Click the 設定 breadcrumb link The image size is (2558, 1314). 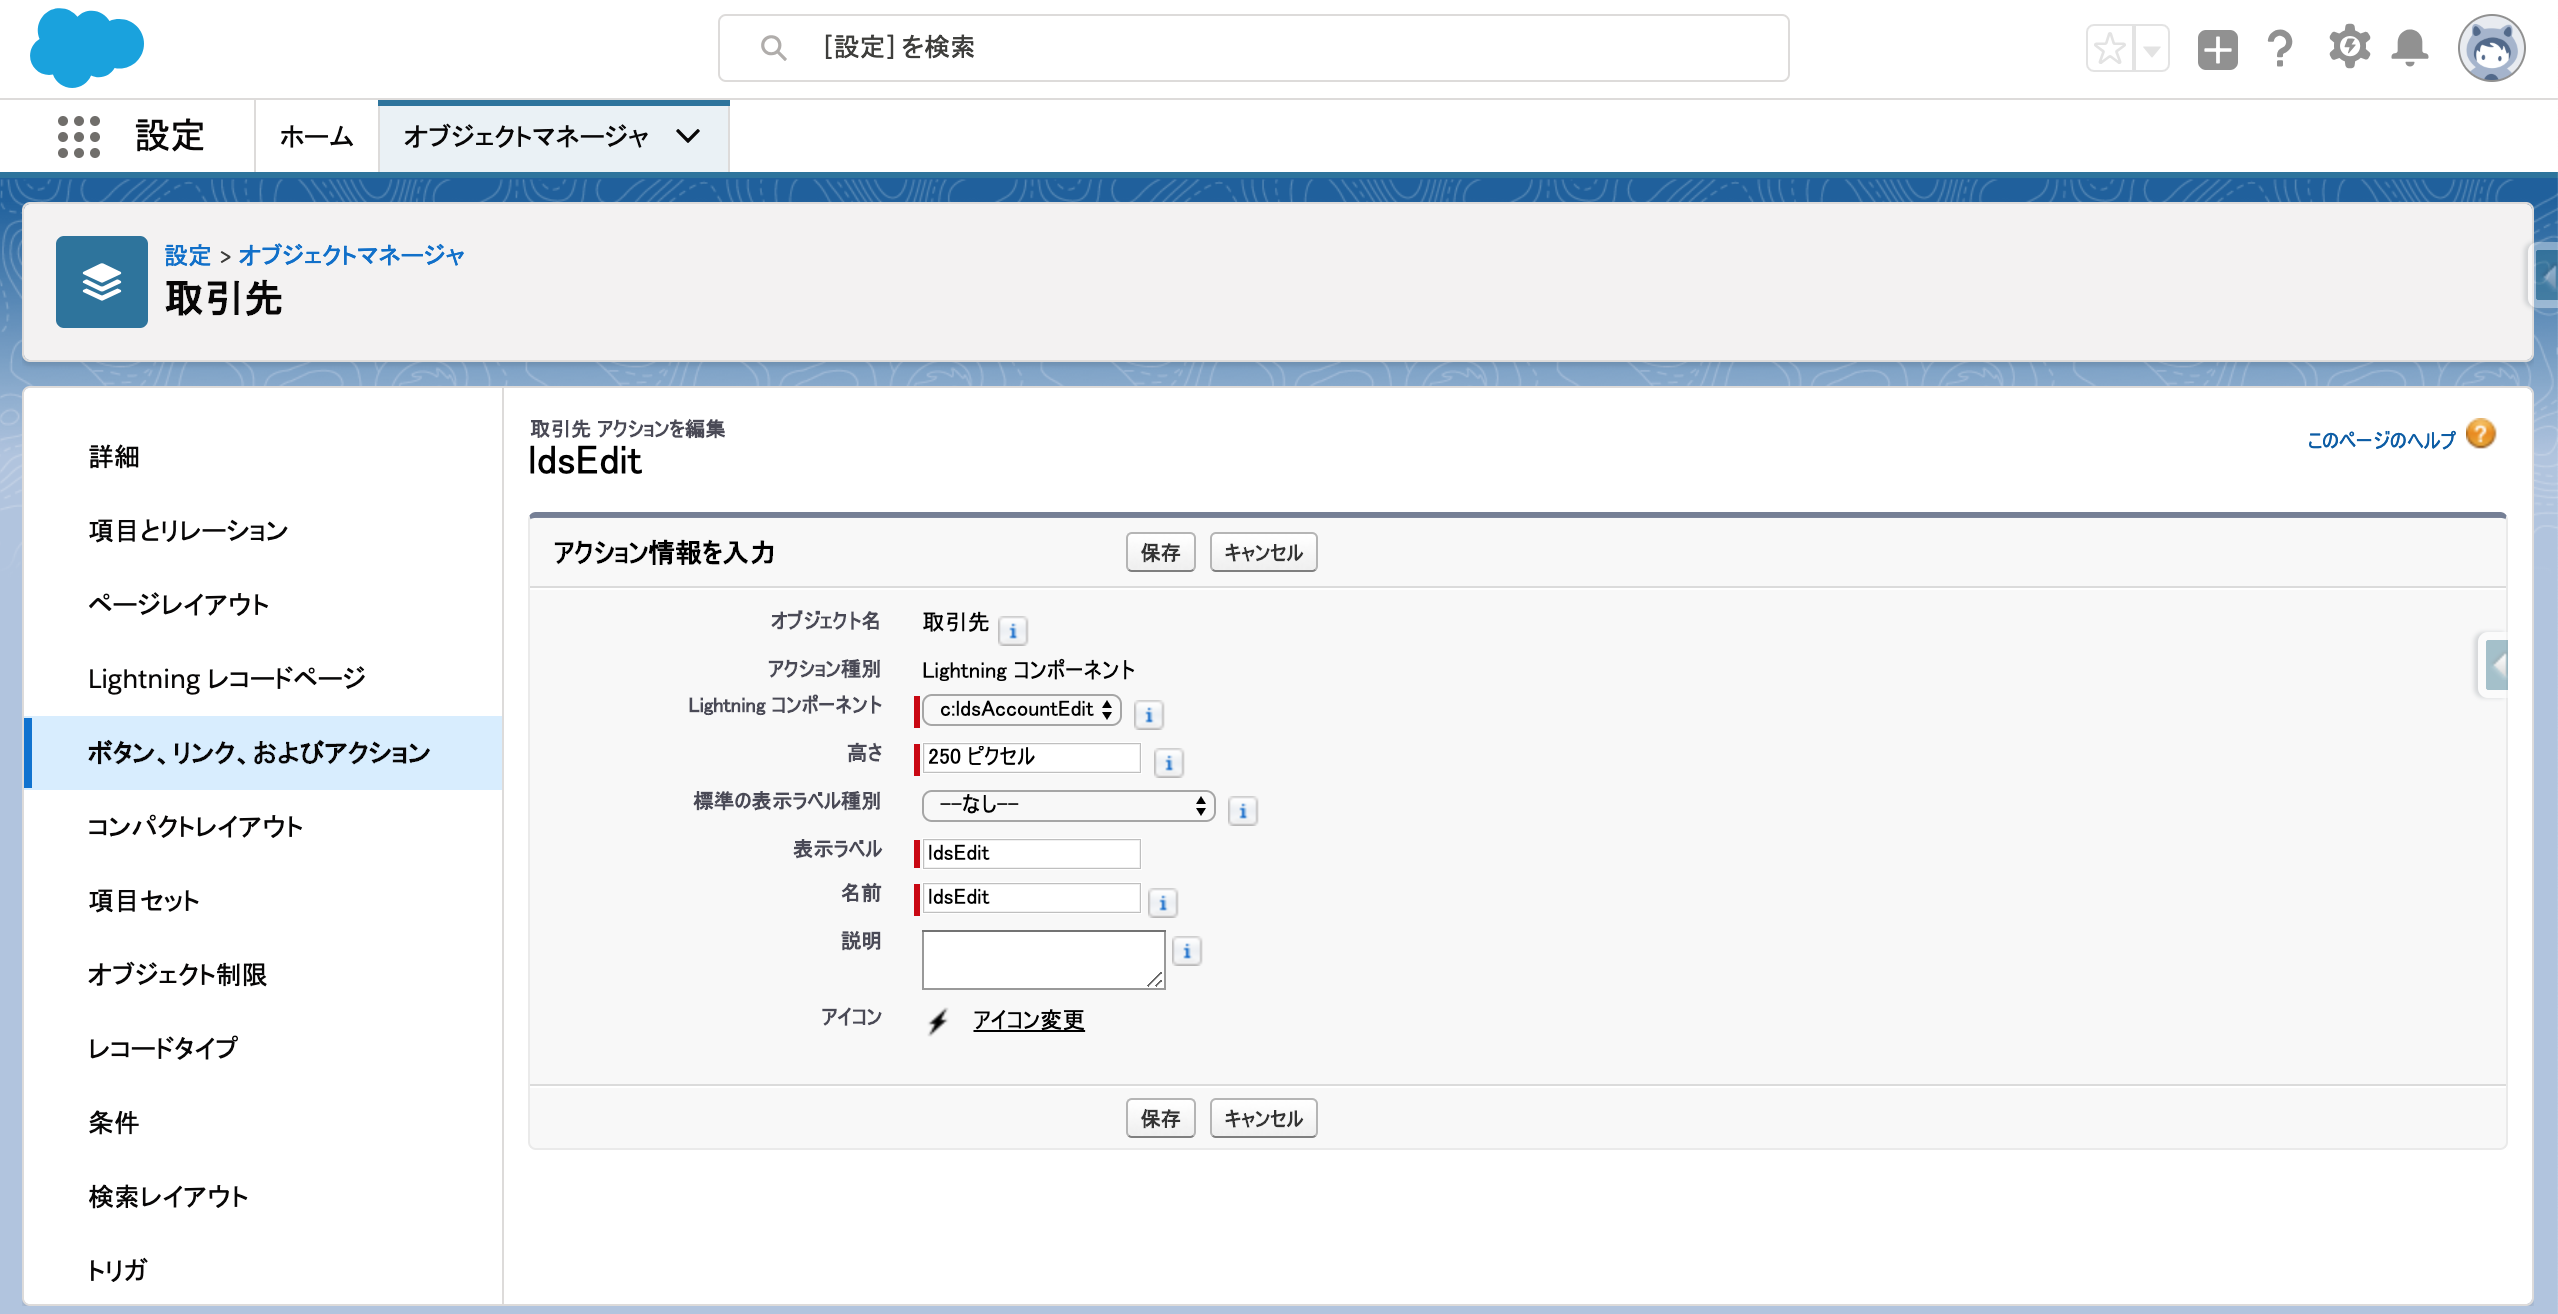click(x=188, y=255)
